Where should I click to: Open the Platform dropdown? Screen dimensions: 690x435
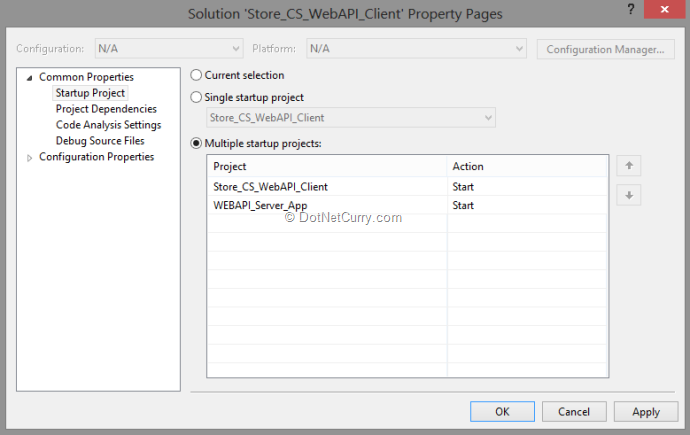416,48
